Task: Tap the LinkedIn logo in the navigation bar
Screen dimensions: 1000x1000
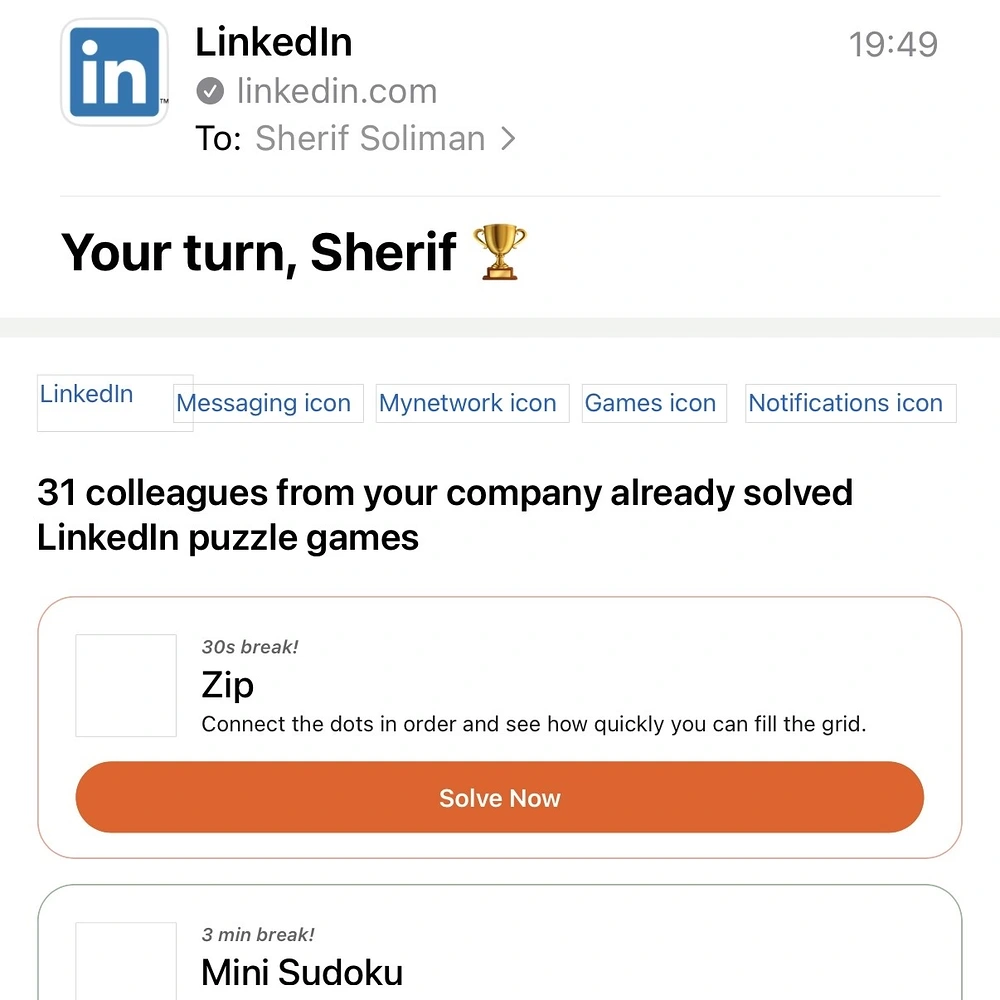Action: 86,394
